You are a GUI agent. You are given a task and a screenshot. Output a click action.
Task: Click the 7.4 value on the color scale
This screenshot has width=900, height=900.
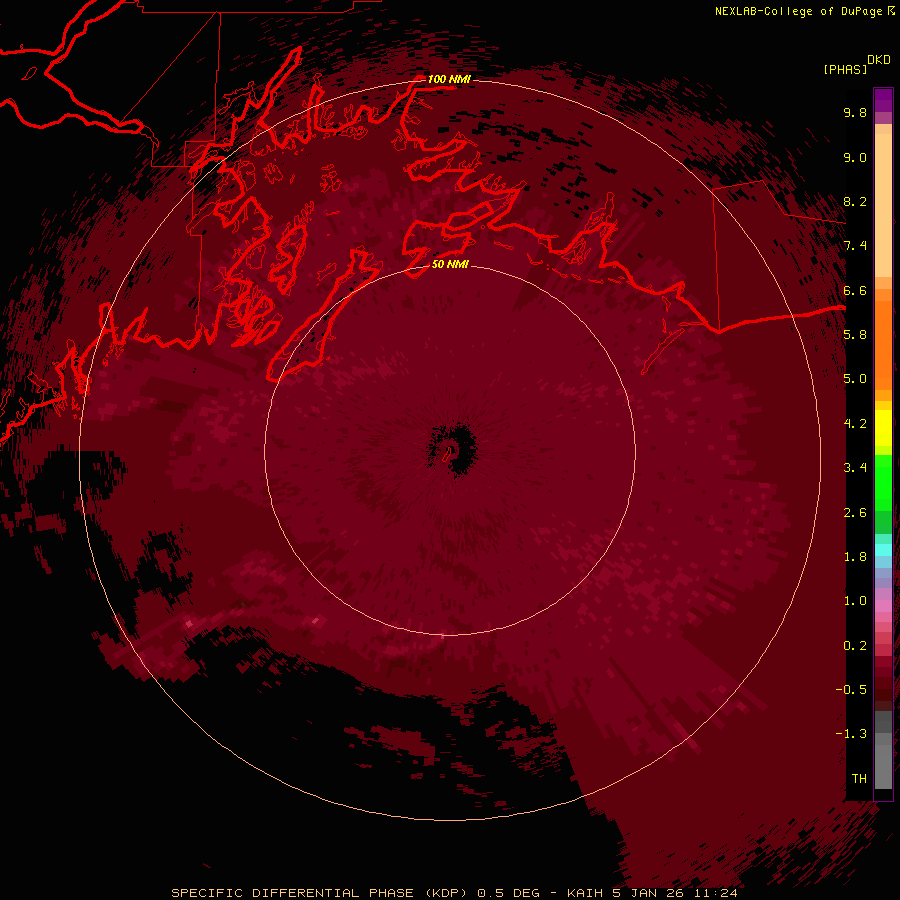pyautogui.click(x=855, y=246)
